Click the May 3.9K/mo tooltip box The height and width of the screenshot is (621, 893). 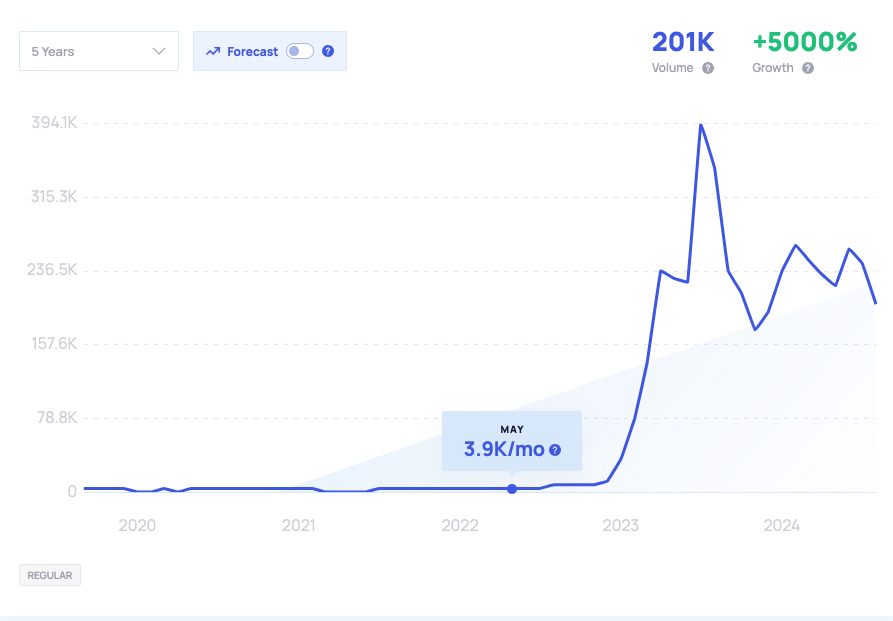511,440
